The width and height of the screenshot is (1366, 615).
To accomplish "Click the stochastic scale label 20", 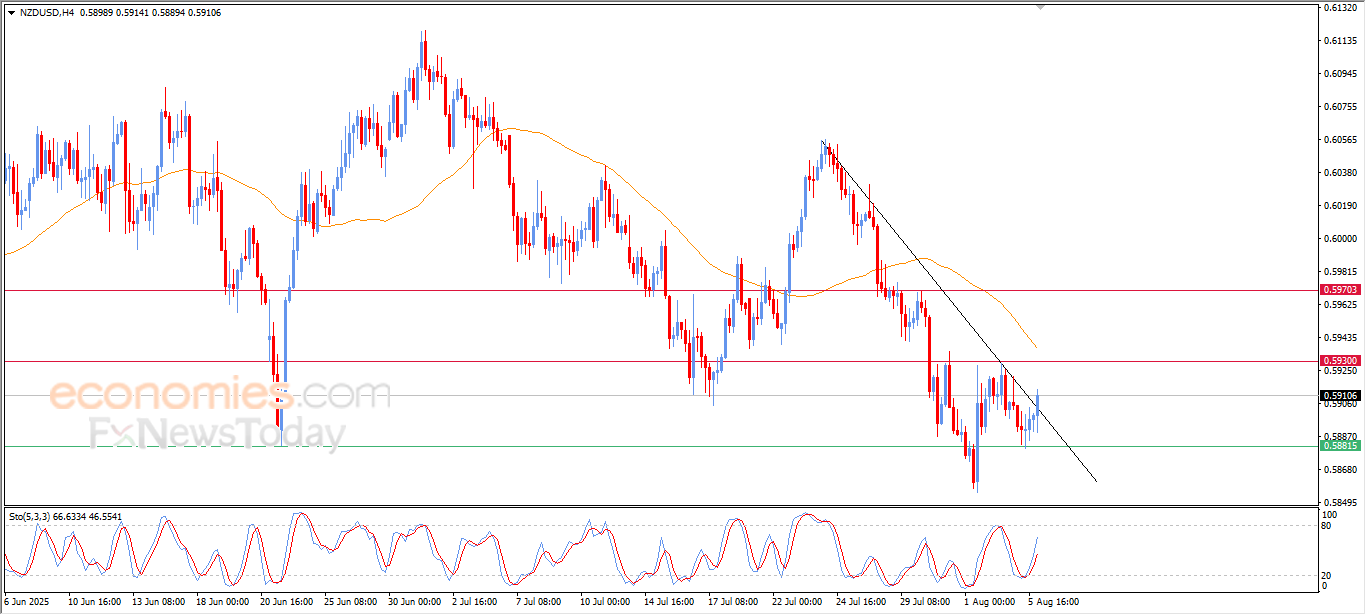I will pyautogui.click(x=1327, y=575).
